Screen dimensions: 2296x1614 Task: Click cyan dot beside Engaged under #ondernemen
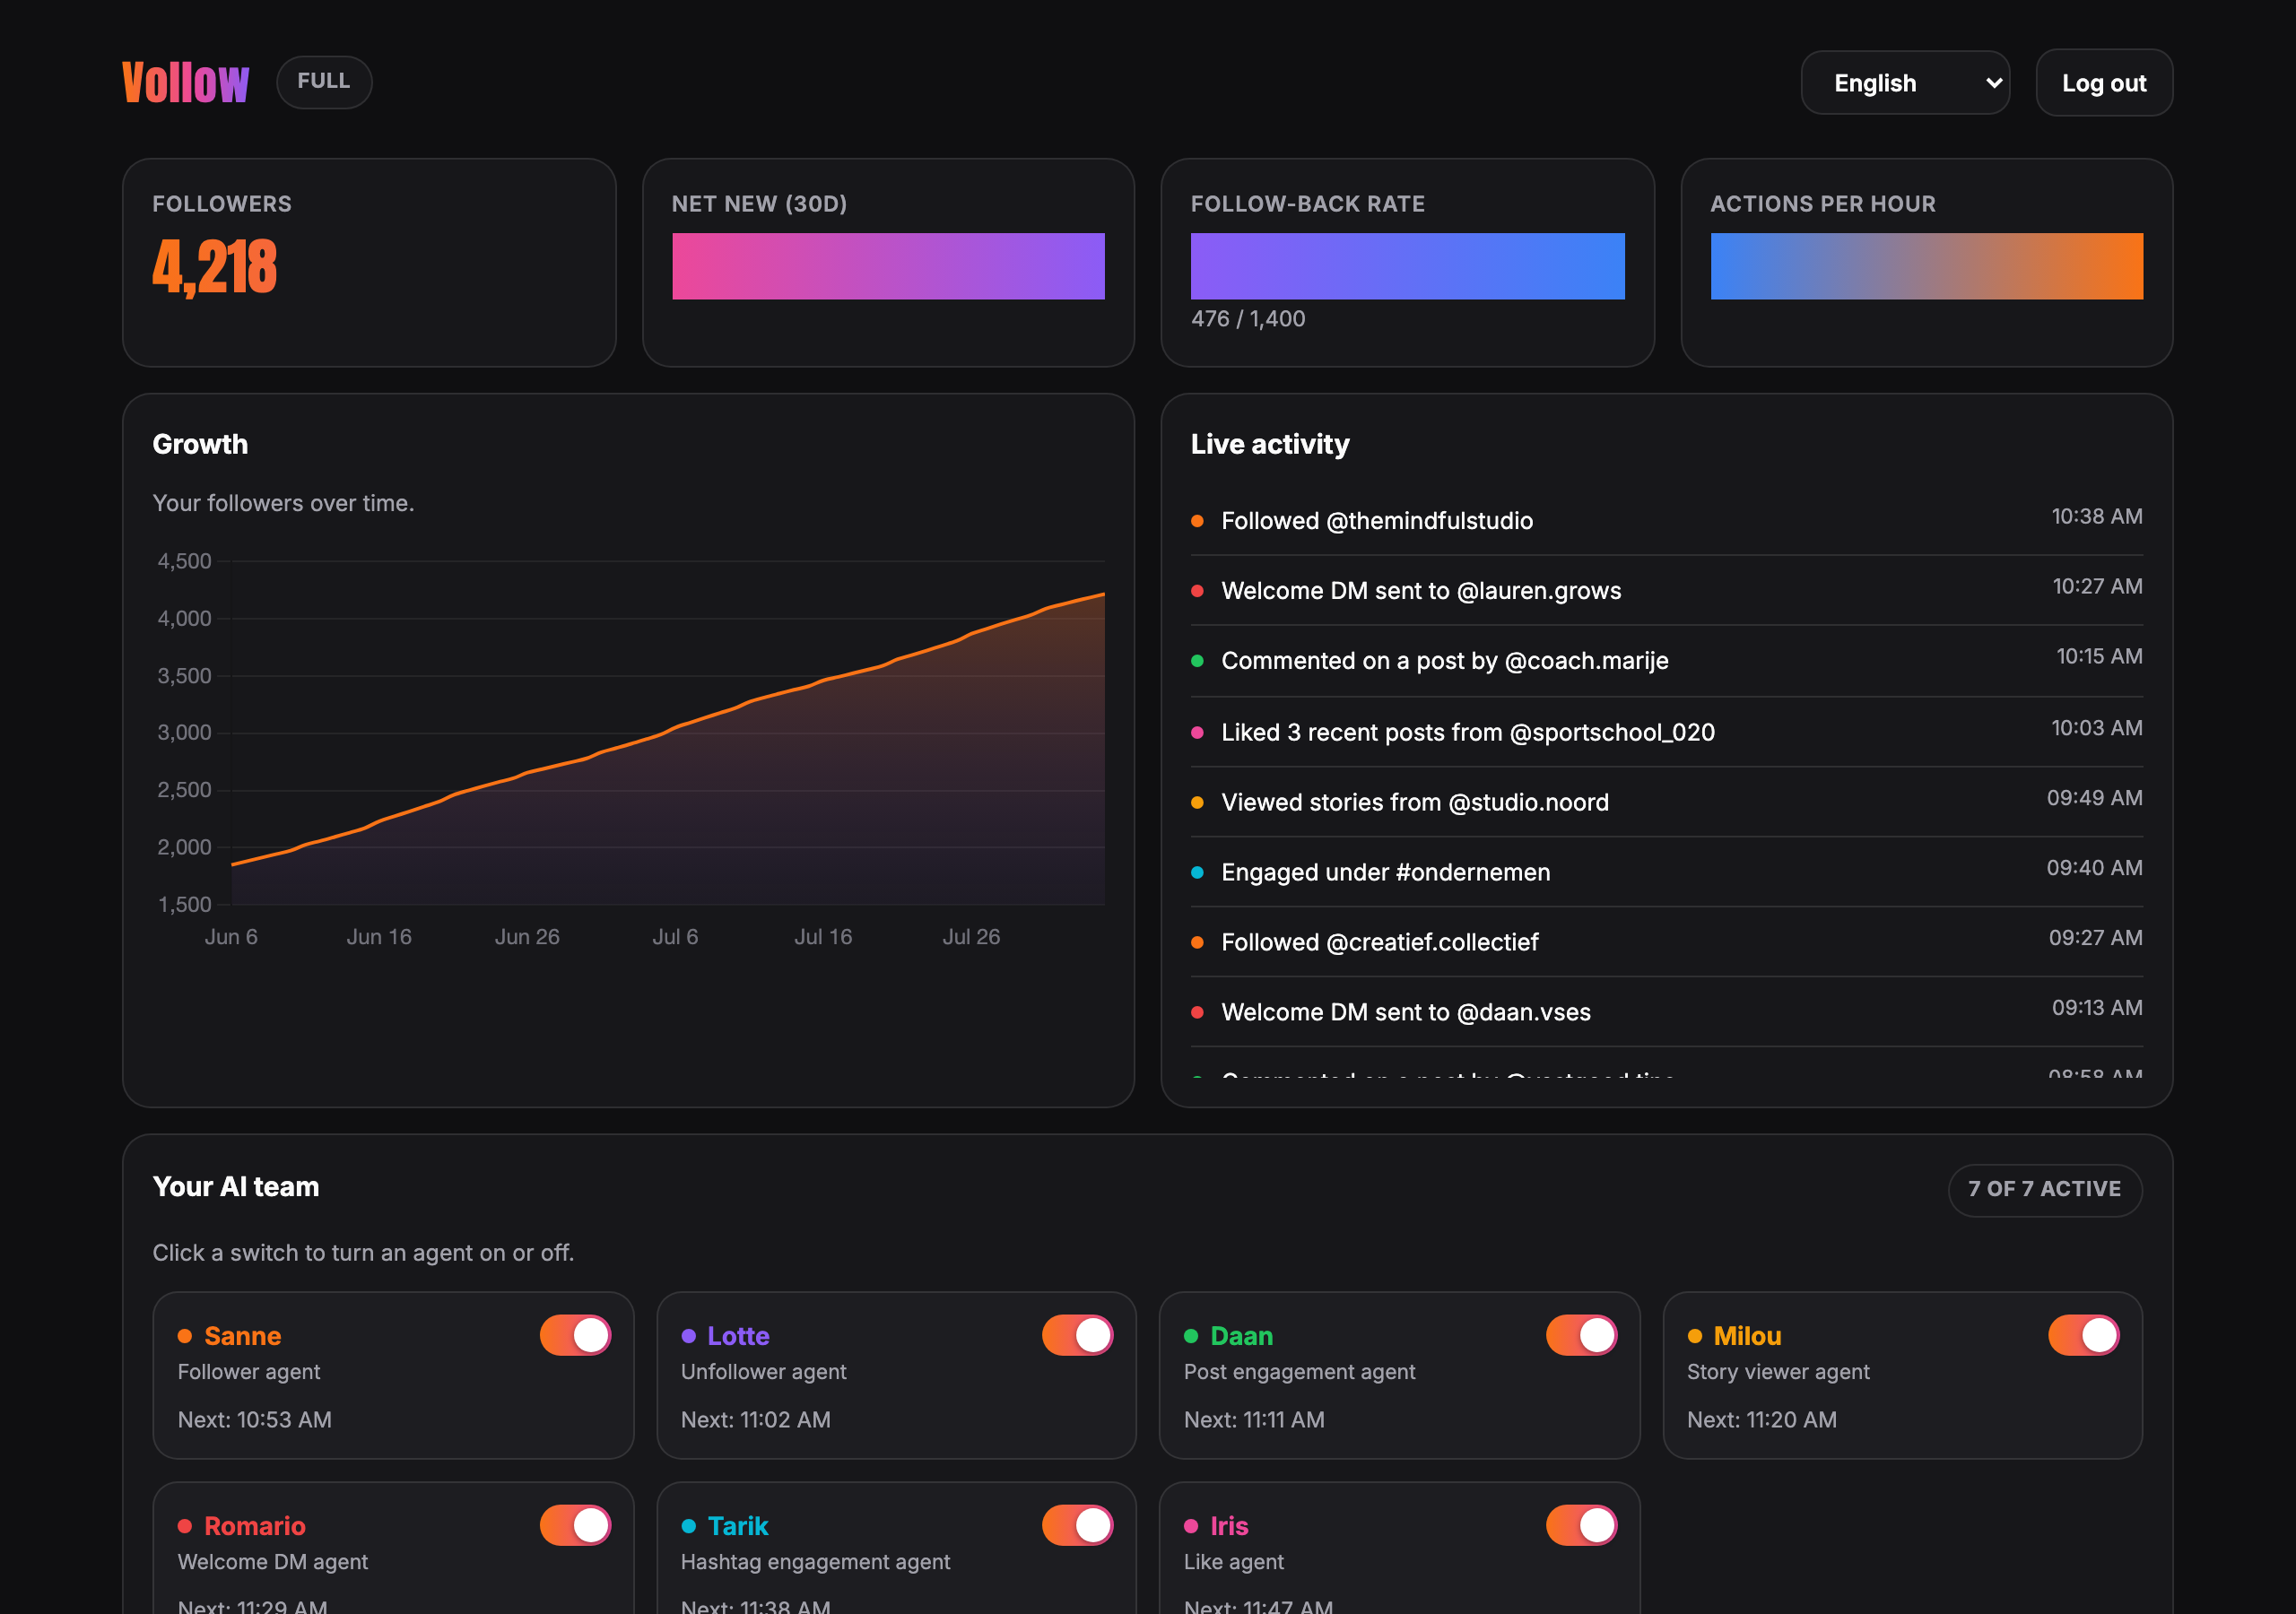1197,872
